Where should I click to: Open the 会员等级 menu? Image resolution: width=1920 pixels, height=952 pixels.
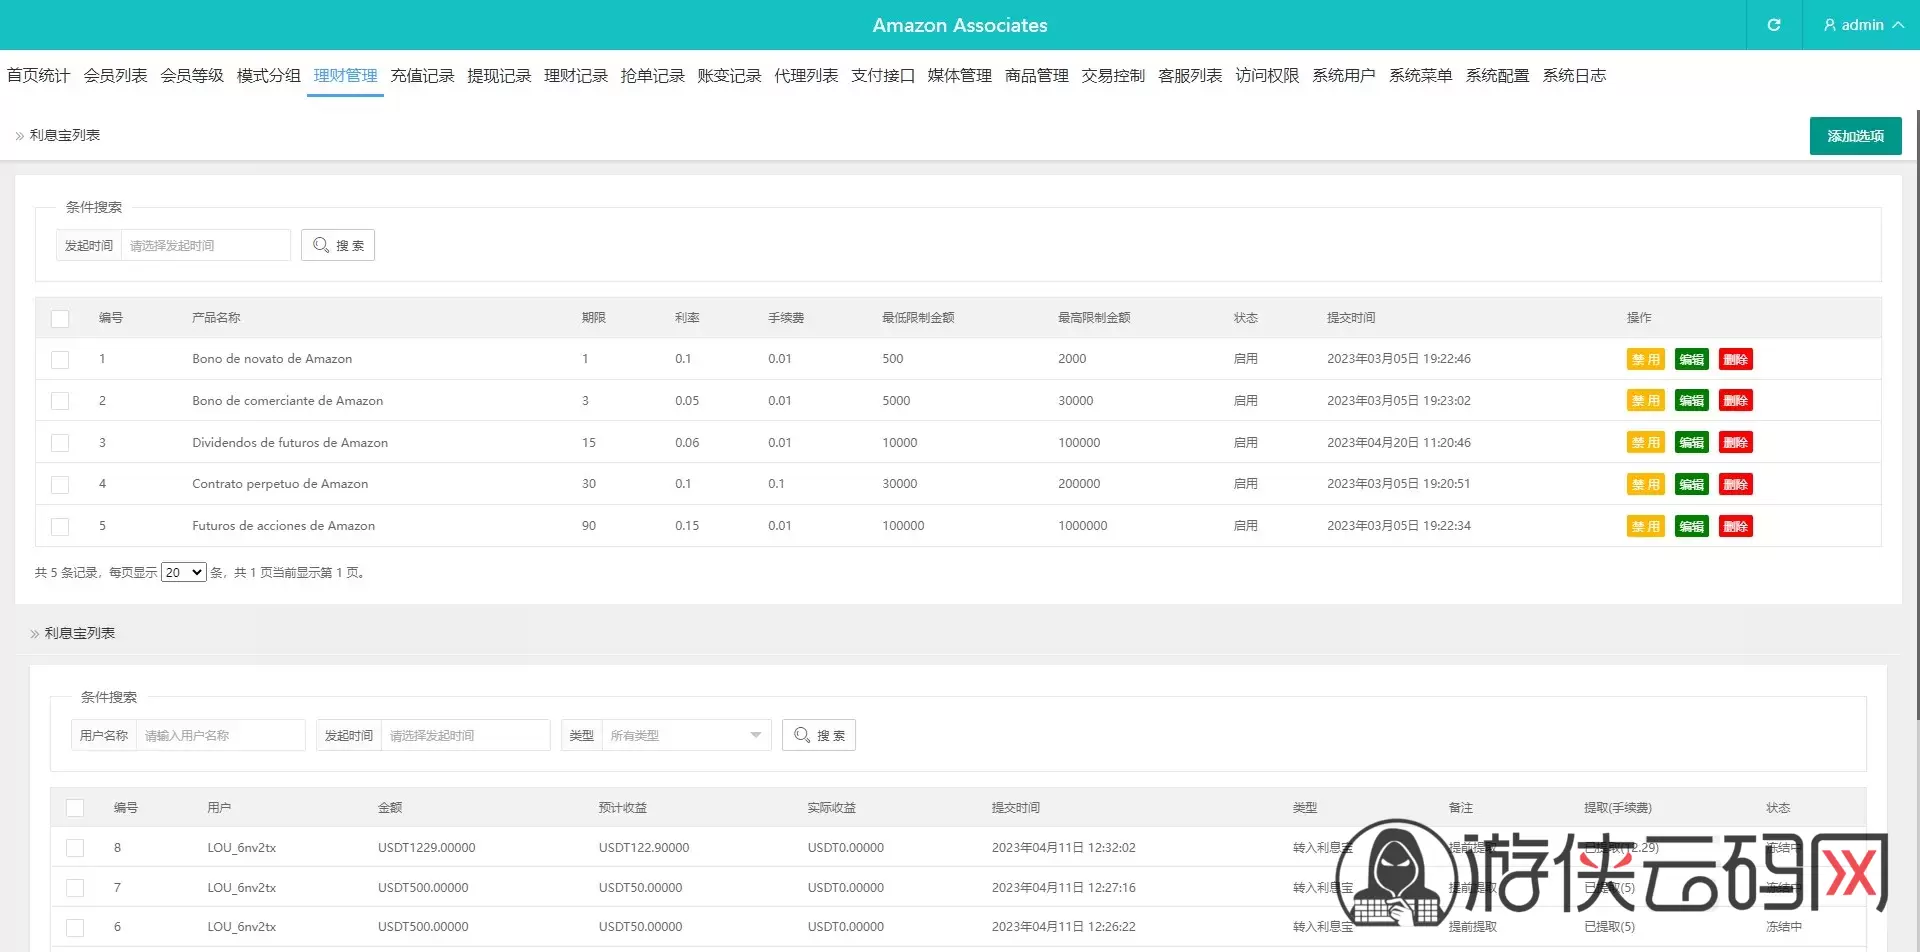192,75
